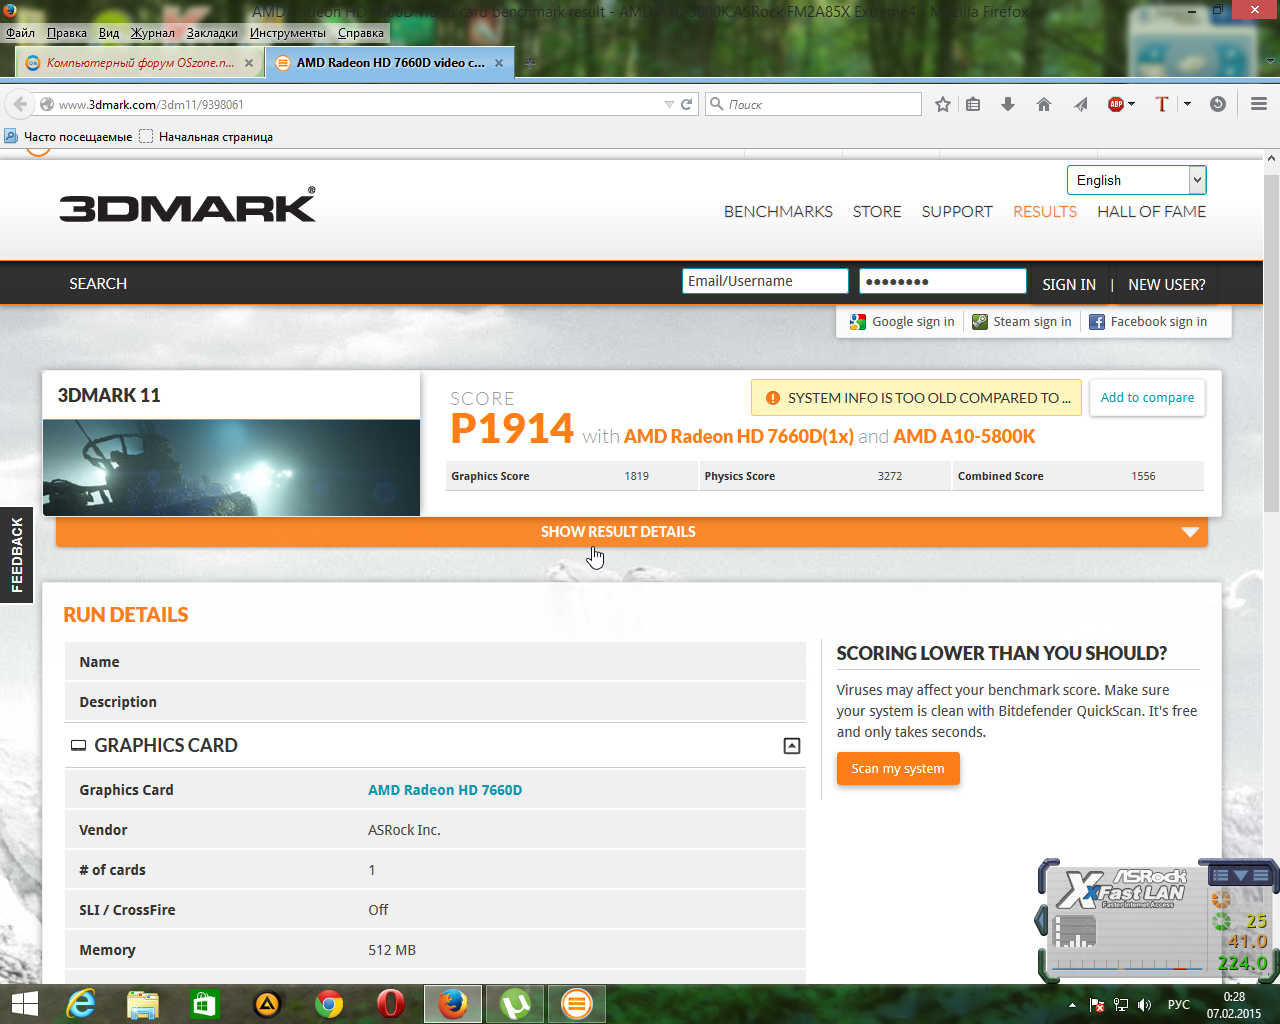Click the red T toolbar icon
This screenshot has height=1024, width=1280.
point(1161,104)
